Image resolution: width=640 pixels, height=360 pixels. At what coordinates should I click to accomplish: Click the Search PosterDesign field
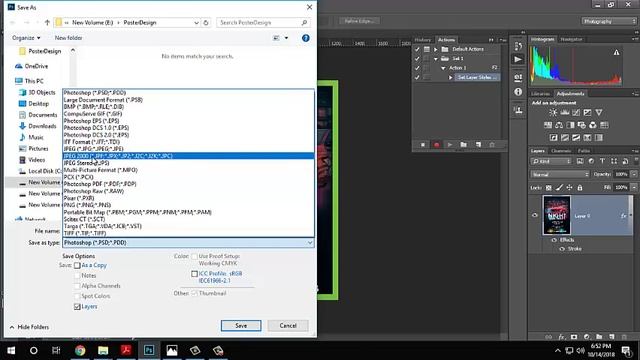(263, 23)
